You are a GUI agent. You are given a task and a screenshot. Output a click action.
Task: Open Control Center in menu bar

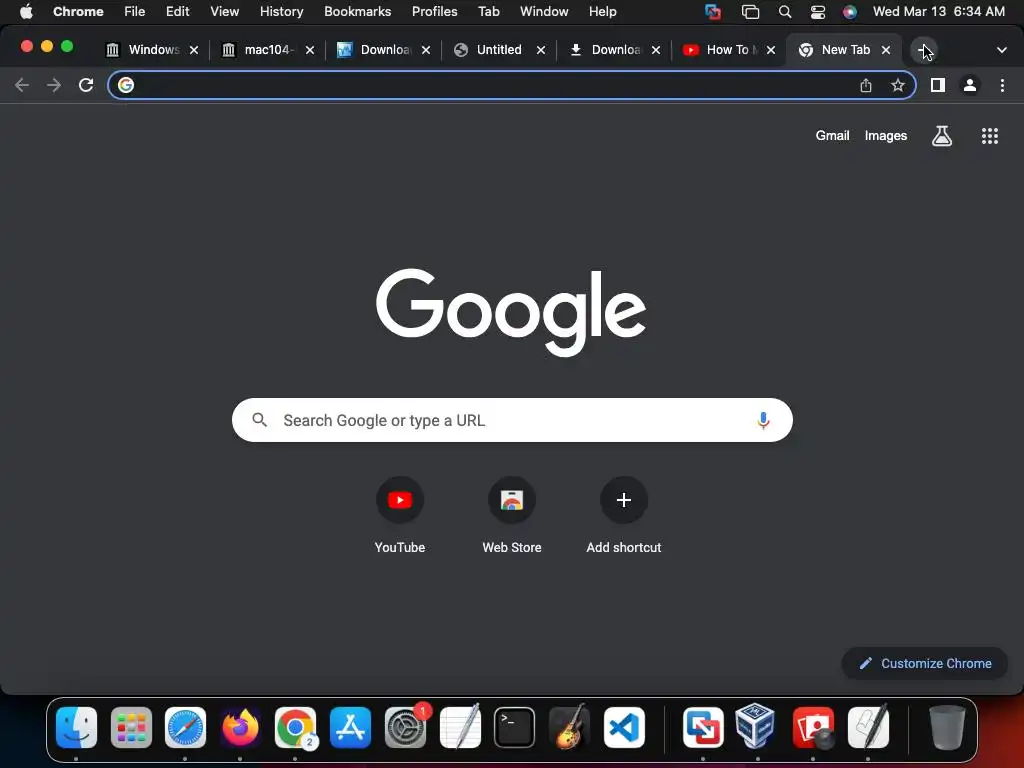pyautogui.click(x=818, y=12)
